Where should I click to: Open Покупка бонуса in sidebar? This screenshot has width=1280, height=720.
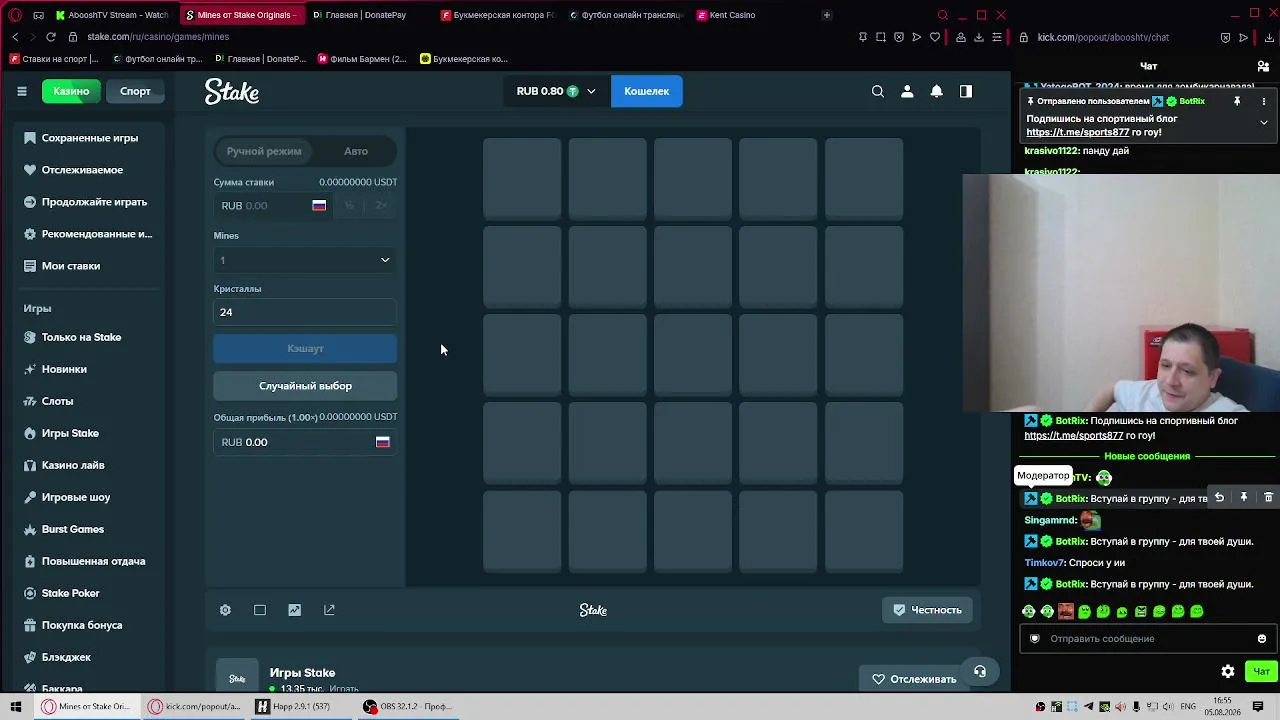tap(82, 625)
